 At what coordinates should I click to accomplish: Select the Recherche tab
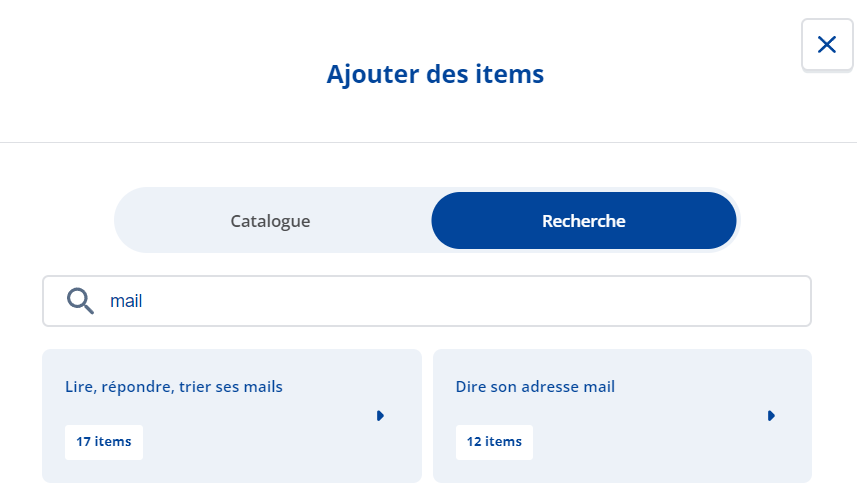point(584,221)
